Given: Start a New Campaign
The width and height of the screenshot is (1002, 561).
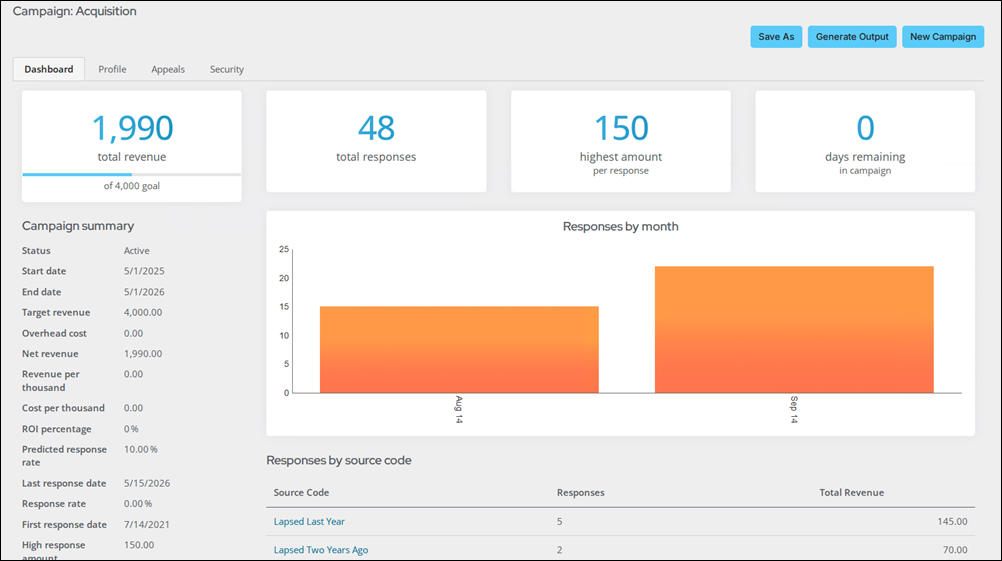Looking at the screenshot, I should 943,36.
